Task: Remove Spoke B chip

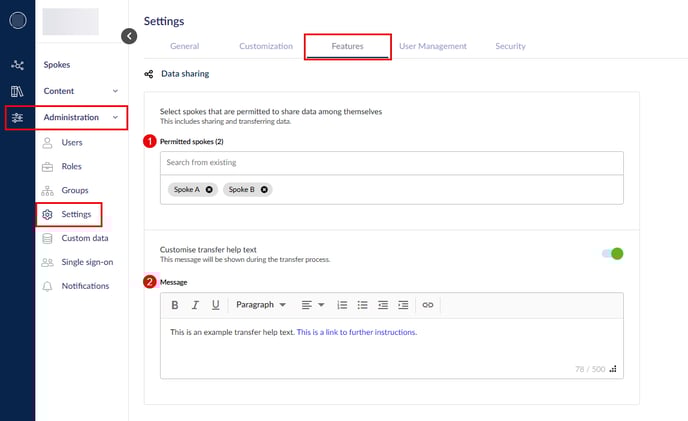Action: [264, 189]
